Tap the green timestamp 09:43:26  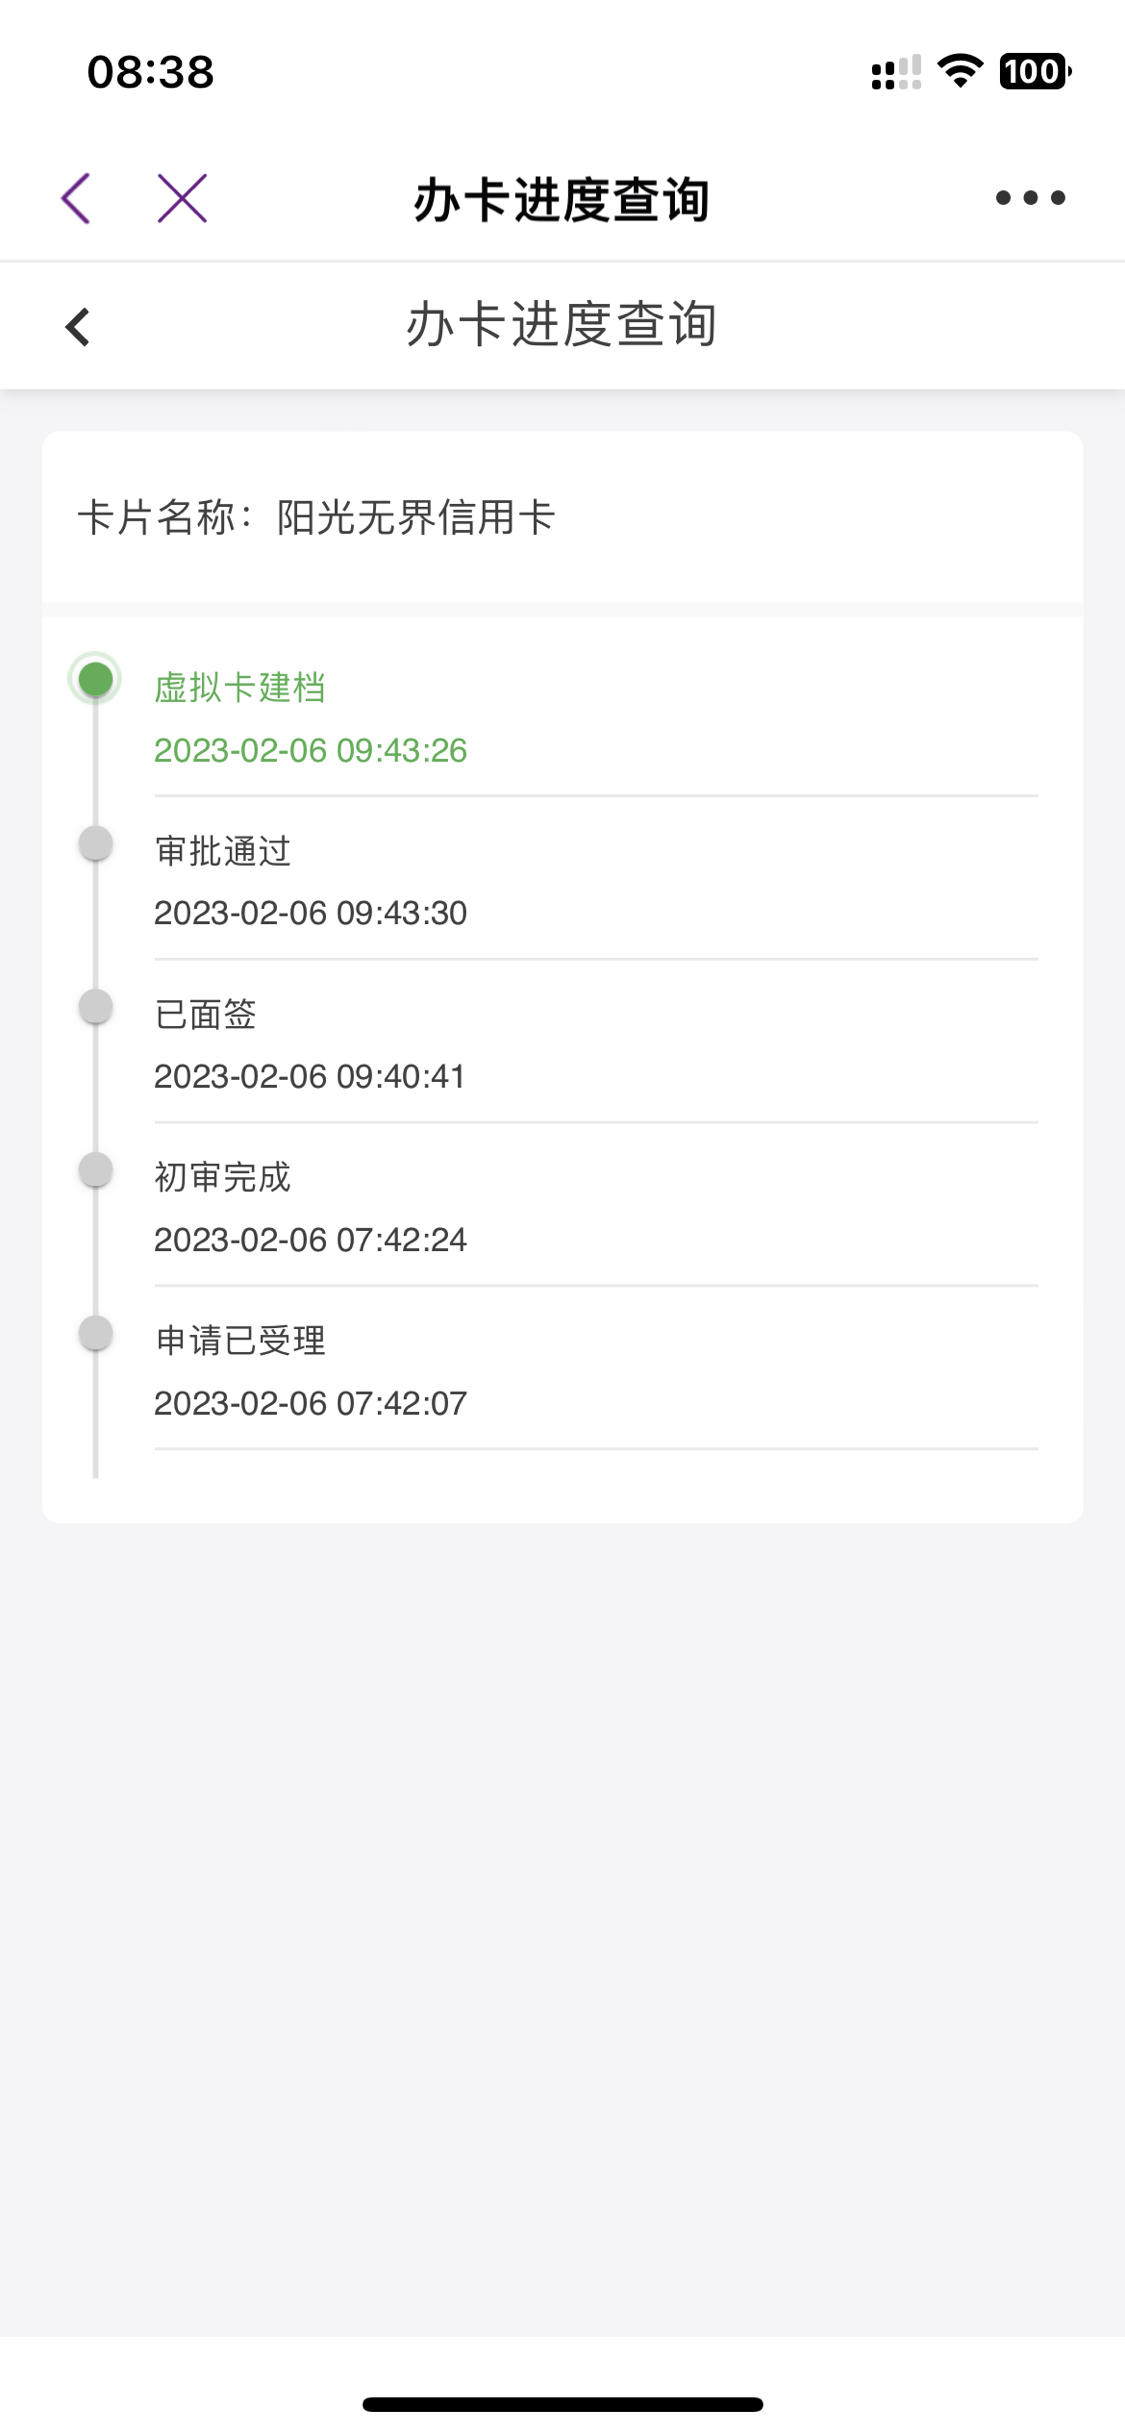pyautogui.click(x=310, y=750)
